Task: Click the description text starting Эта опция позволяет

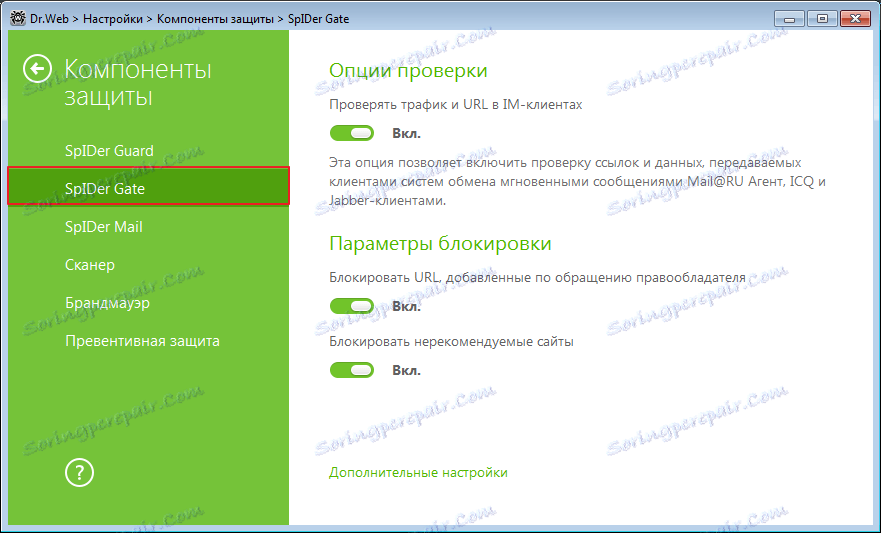Action: tap(577, 181)
